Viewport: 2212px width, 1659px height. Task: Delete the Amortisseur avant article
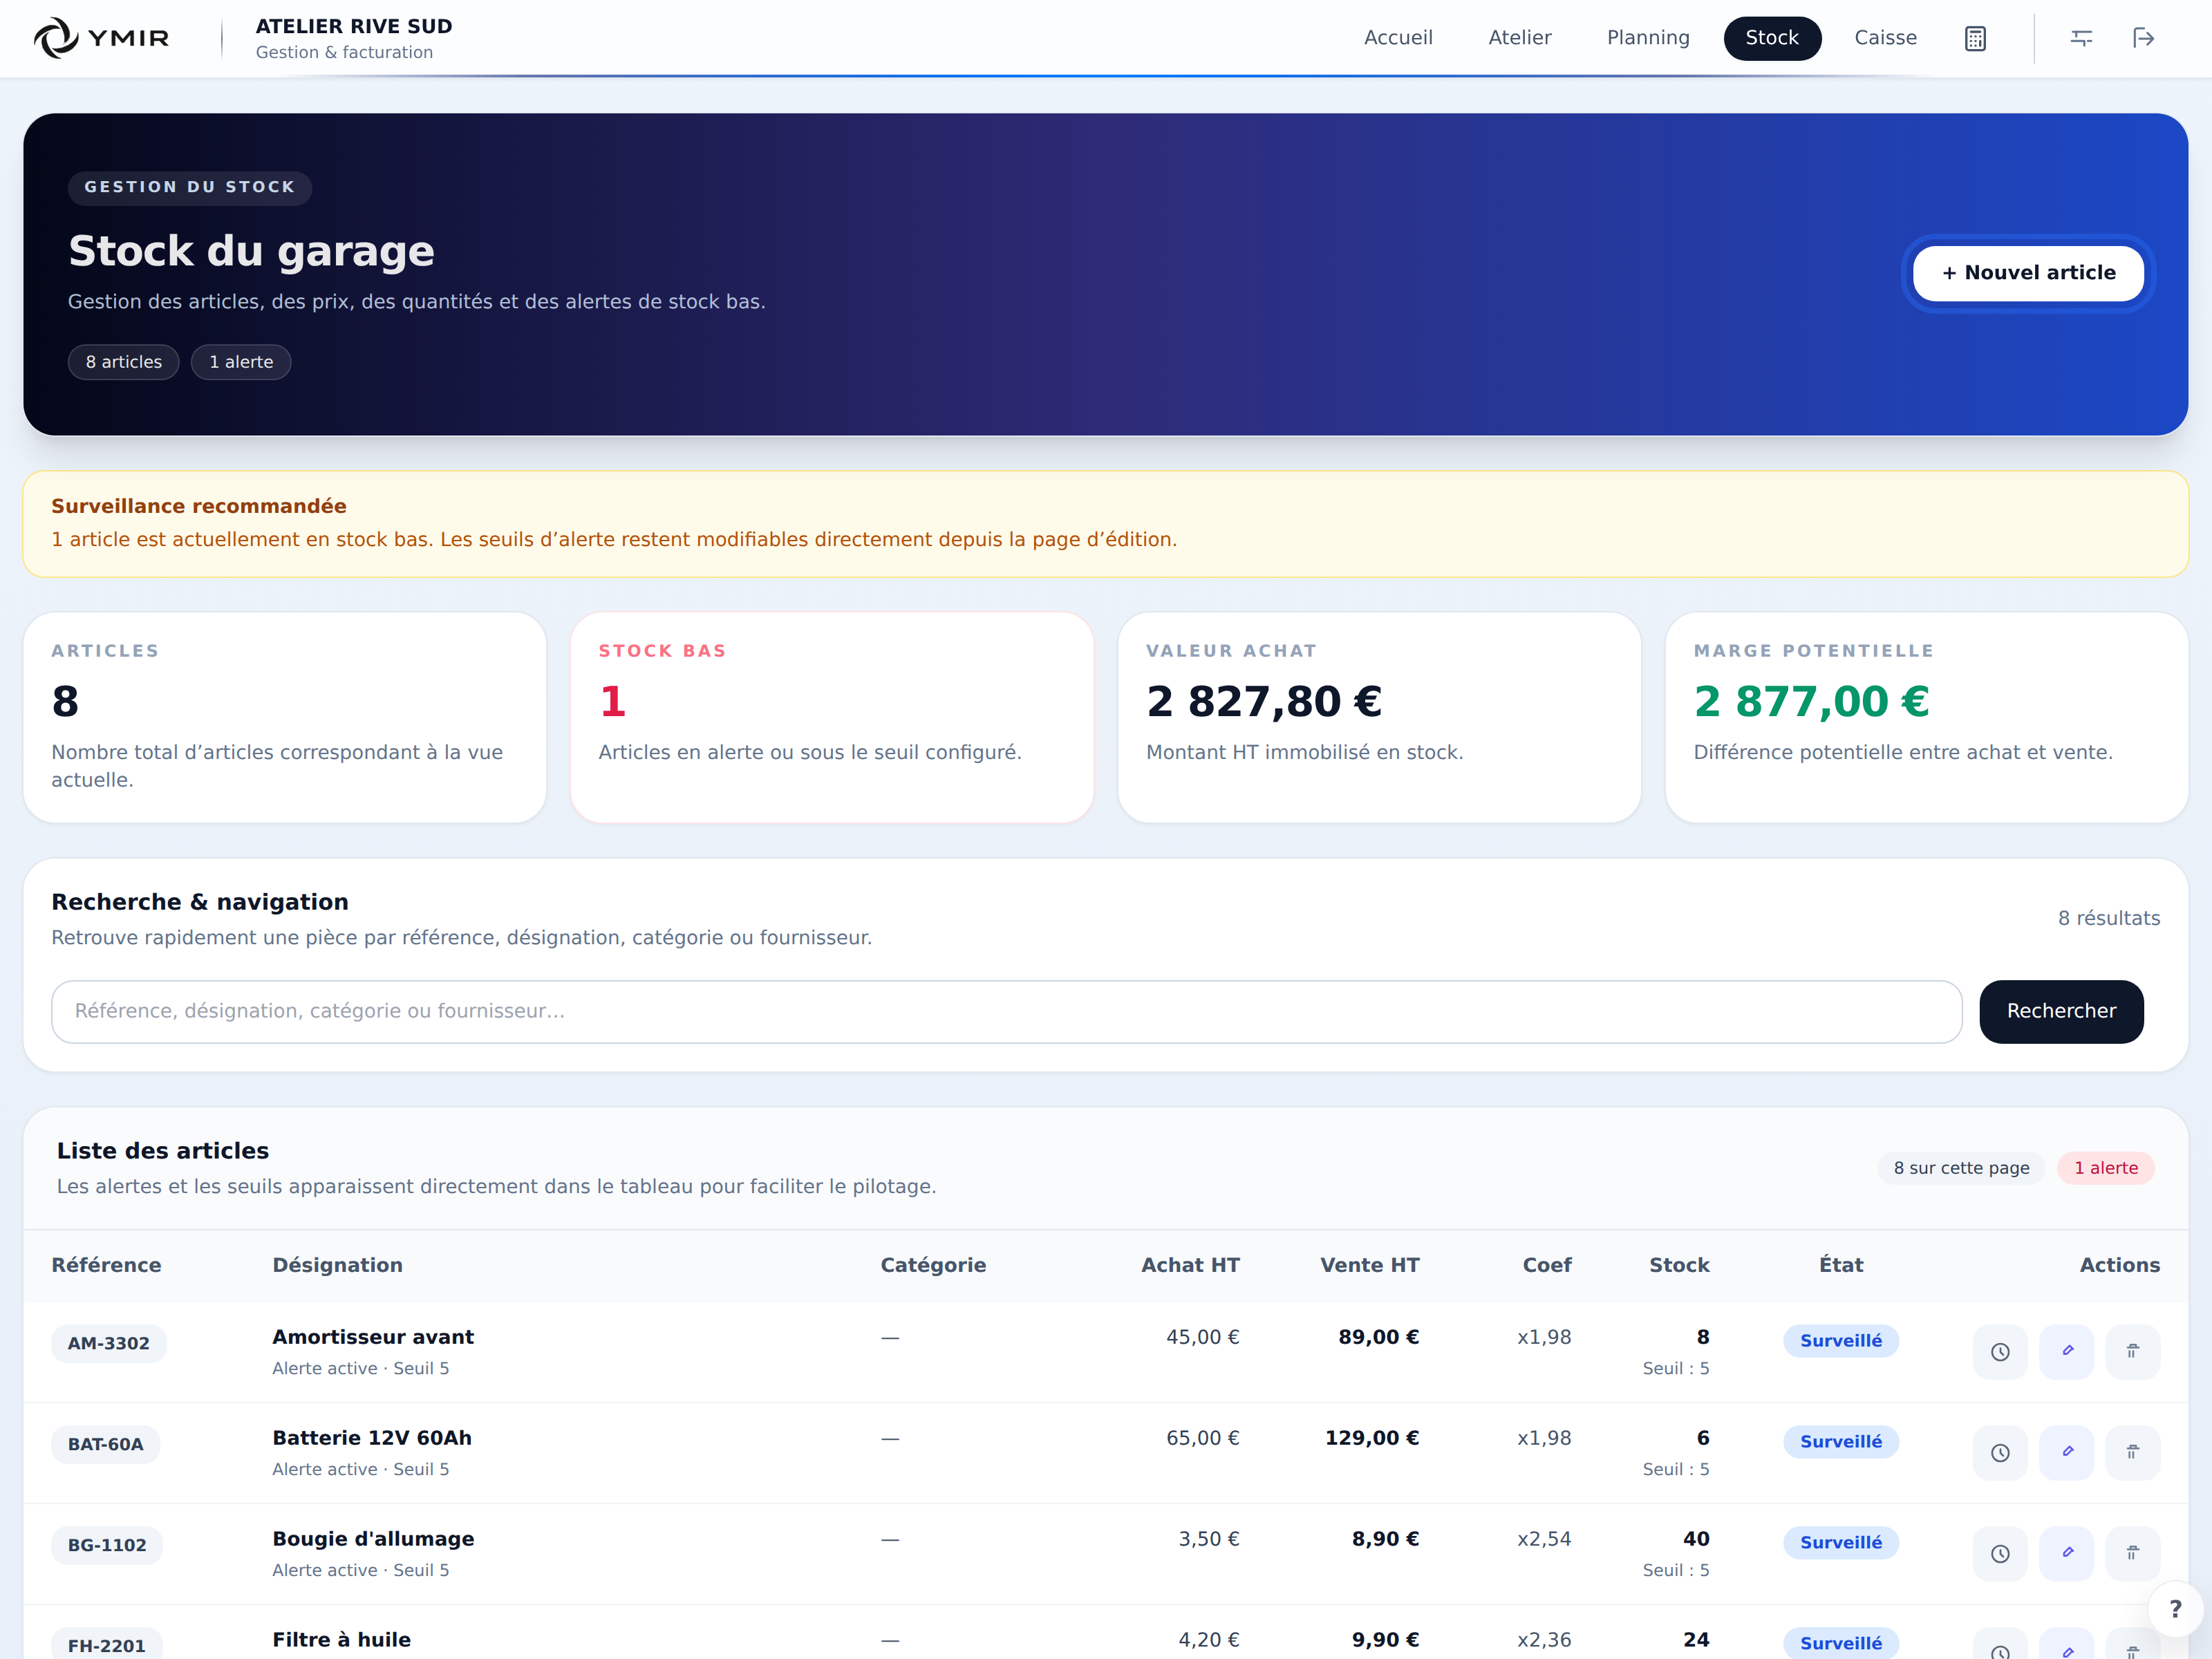click(x=2133, y=1352)
